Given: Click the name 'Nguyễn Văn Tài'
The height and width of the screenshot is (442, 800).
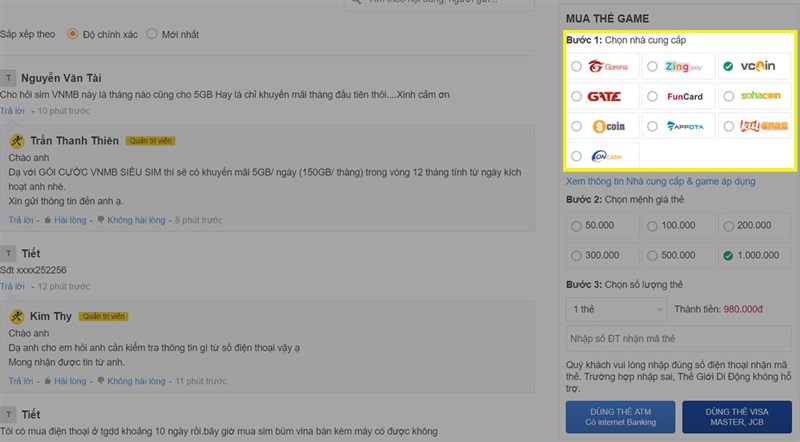Looking at the screenshot, I should pos(61,78).
